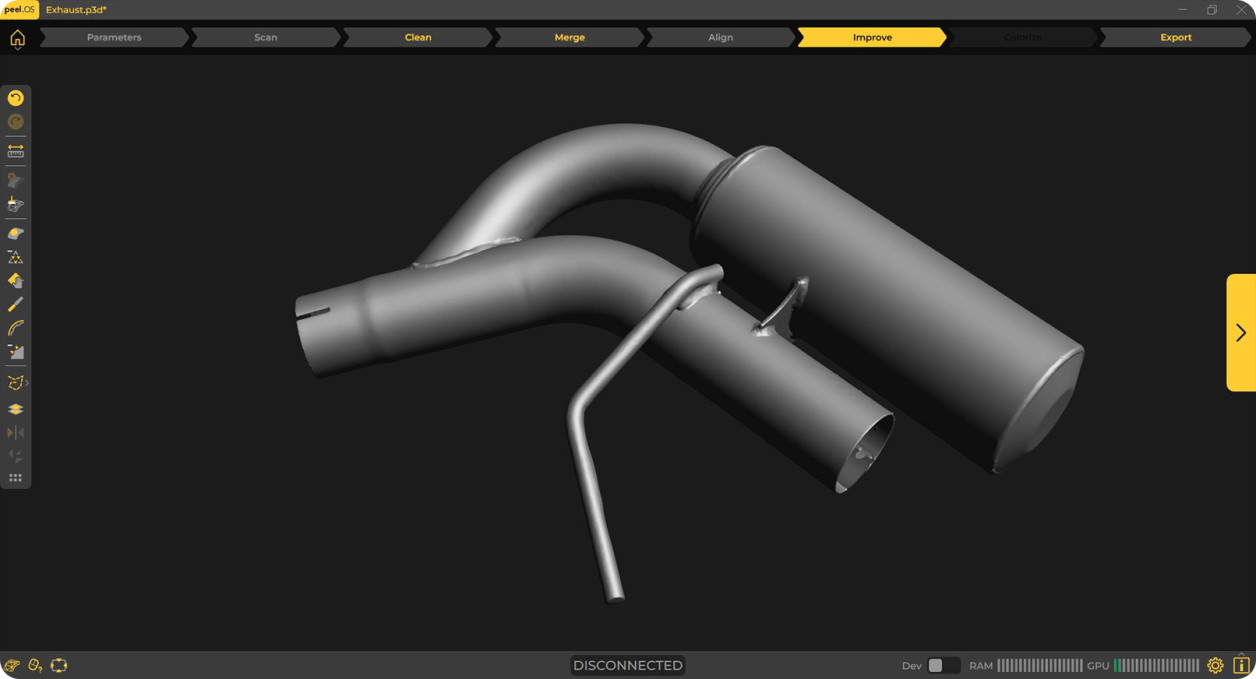This screenshot has width=1256, height=679.
Task: Switch to the Clean workflow stage
Action: point(417,37)
